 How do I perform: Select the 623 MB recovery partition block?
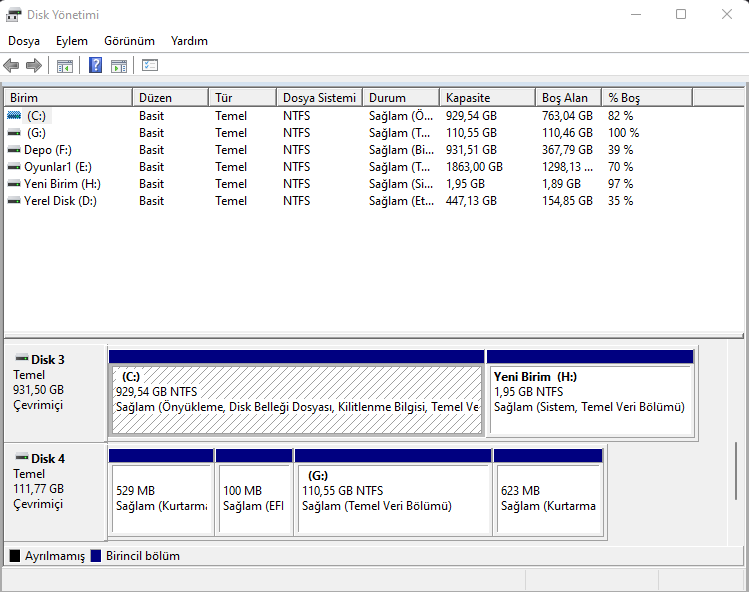tap(548, 492)
